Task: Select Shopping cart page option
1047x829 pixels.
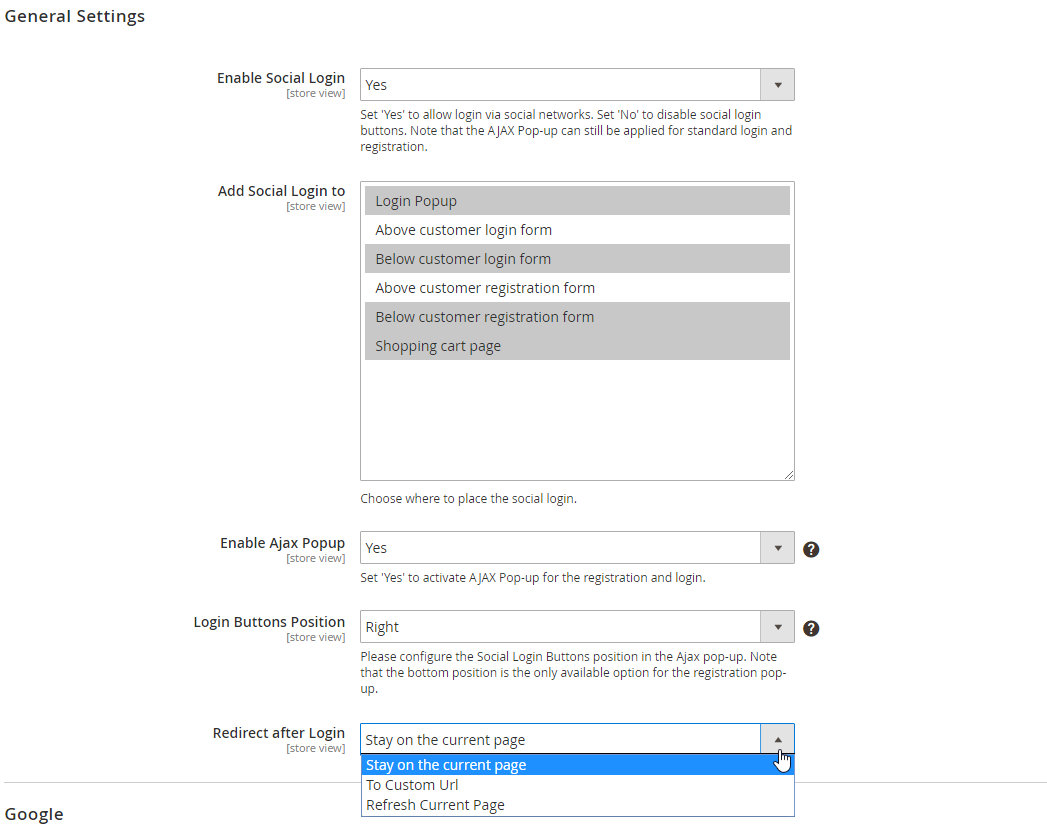Action: point(577,346)
